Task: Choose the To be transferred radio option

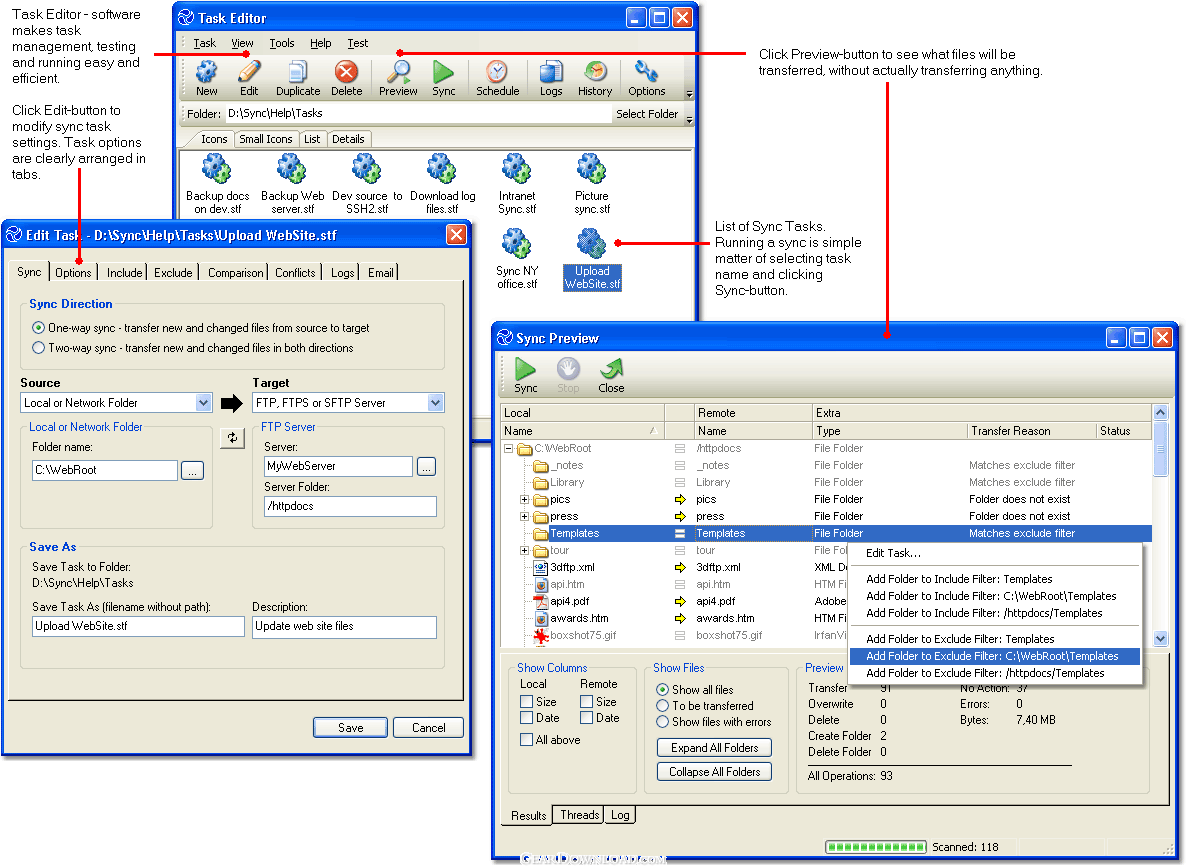Action: [x=663, y=706]
